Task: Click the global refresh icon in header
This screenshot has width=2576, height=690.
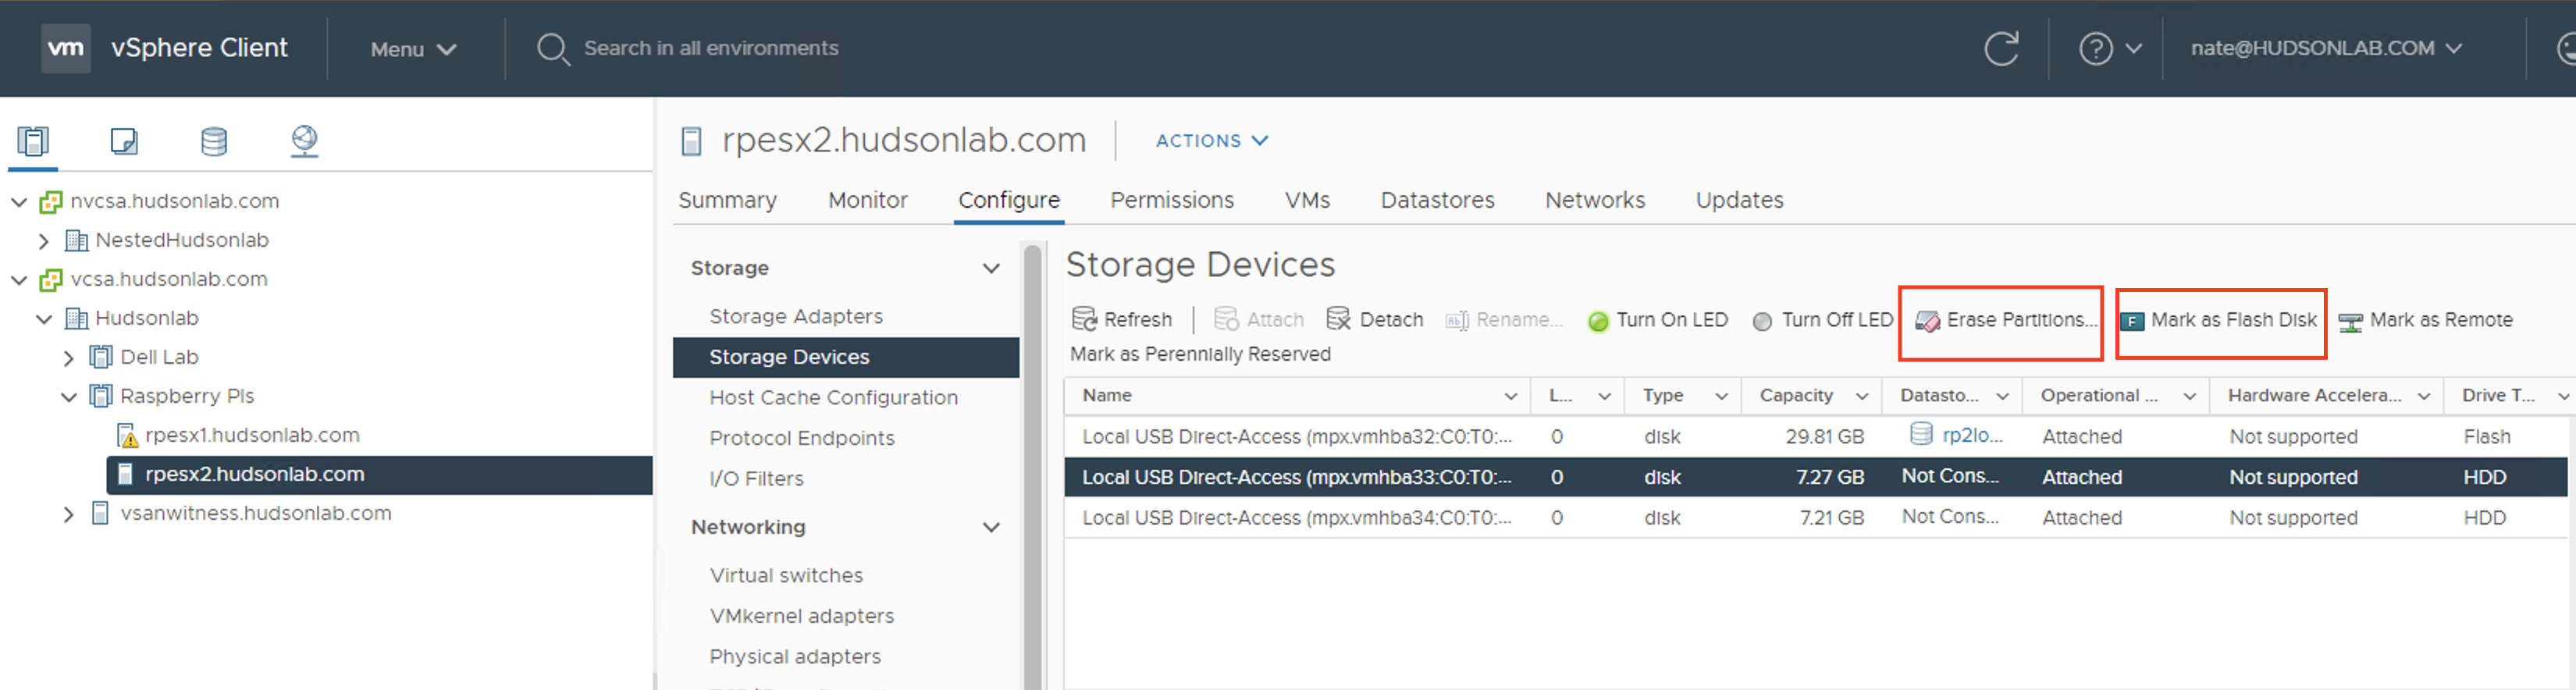Action: pyautogui.click(x=2001, y=48)
